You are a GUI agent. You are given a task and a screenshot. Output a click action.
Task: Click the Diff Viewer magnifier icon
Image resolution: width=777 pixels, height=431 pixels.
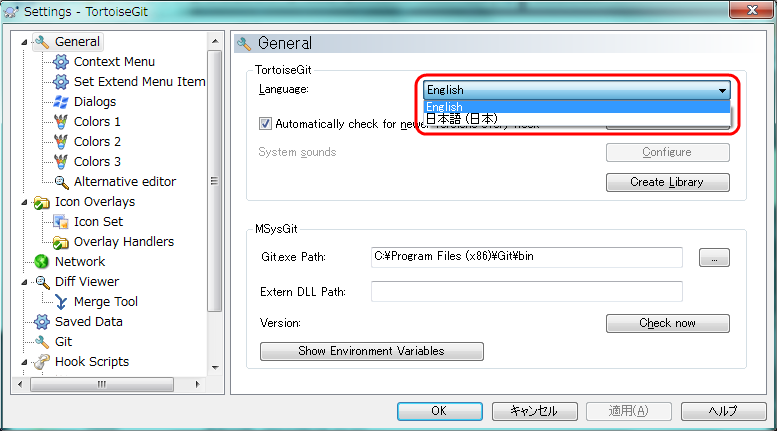(43, 282)
